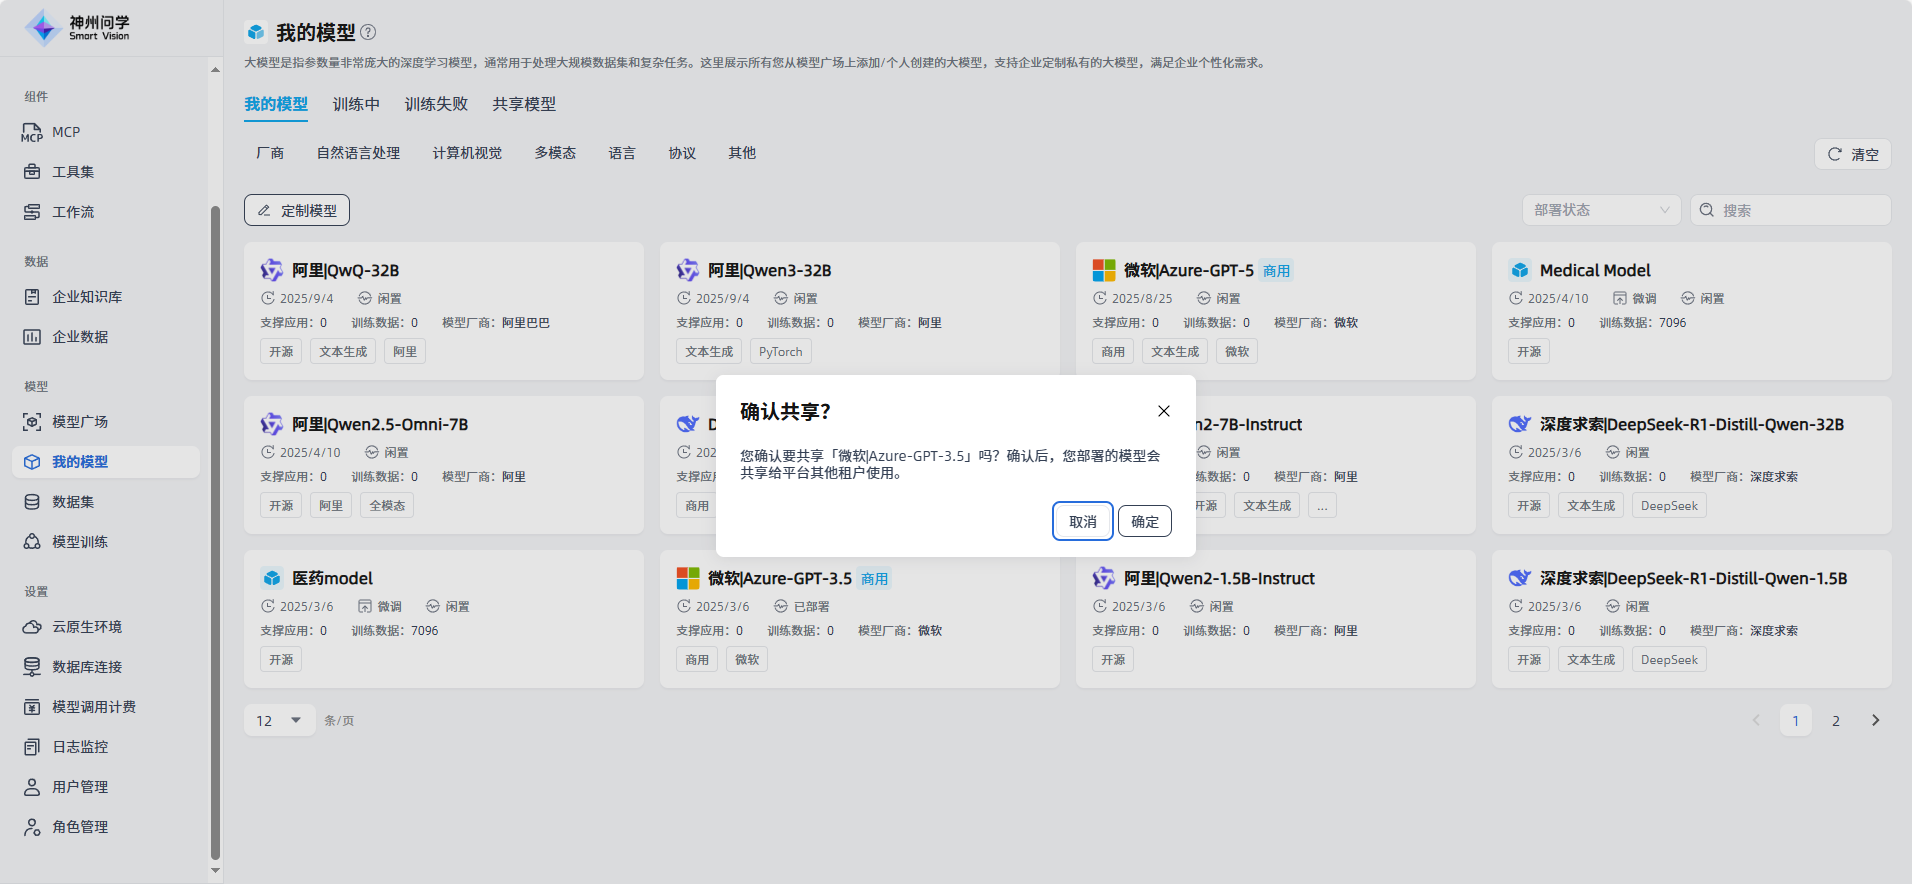Open 云原生环境 cloud icon in sidebar
The height and width of the screenshot is (884, 1912).
point(32,627)
